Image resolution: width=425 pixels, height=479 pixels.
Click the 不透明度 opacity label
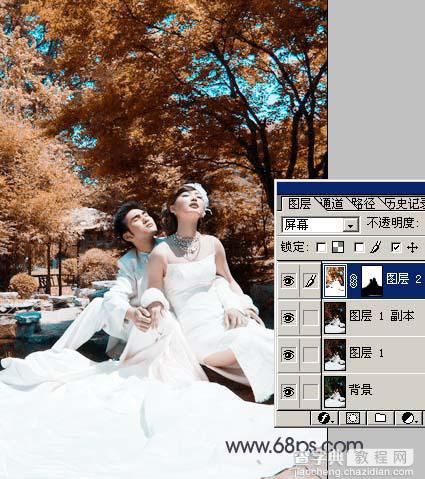(x=393, y=223)
